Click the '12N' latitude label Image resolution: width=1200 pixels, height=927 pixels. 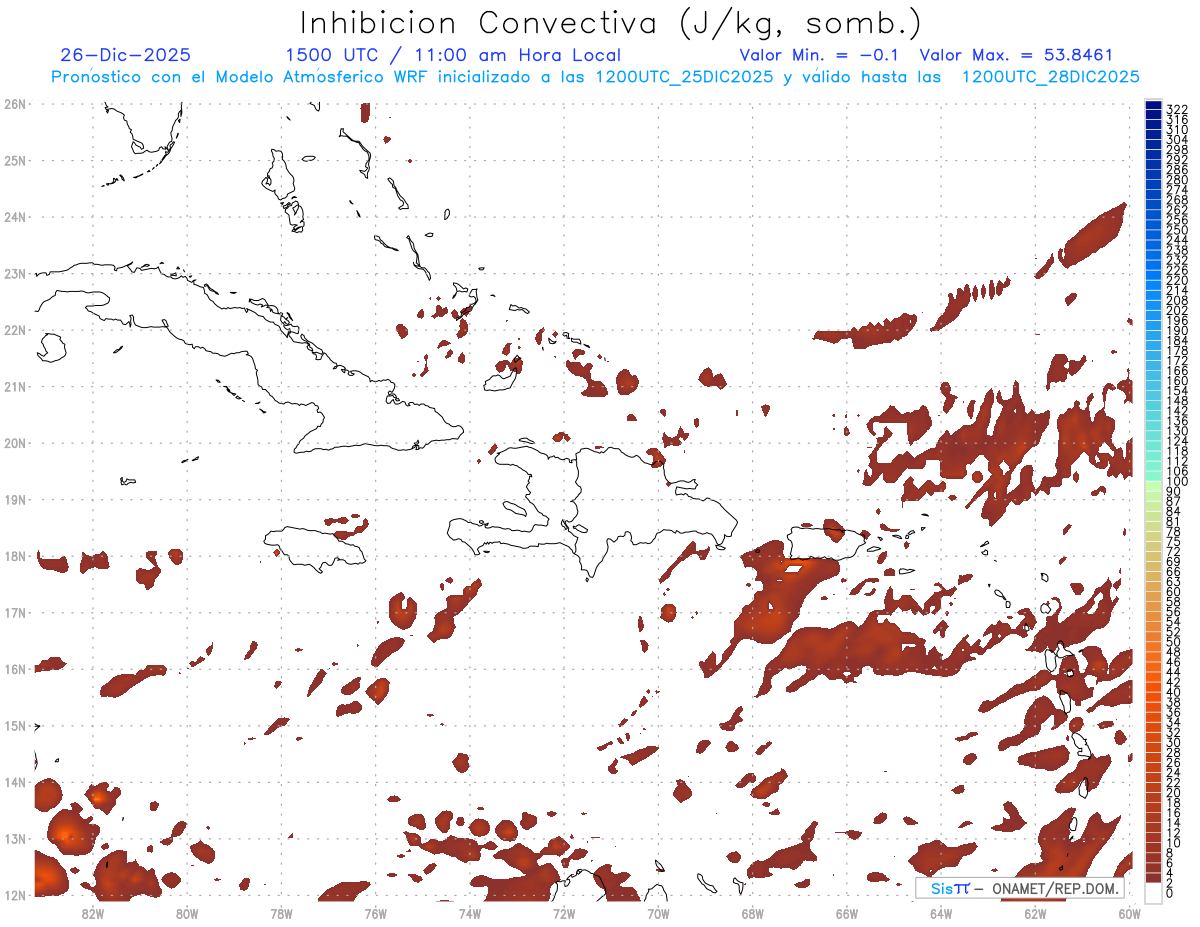[x=15, y=895]
